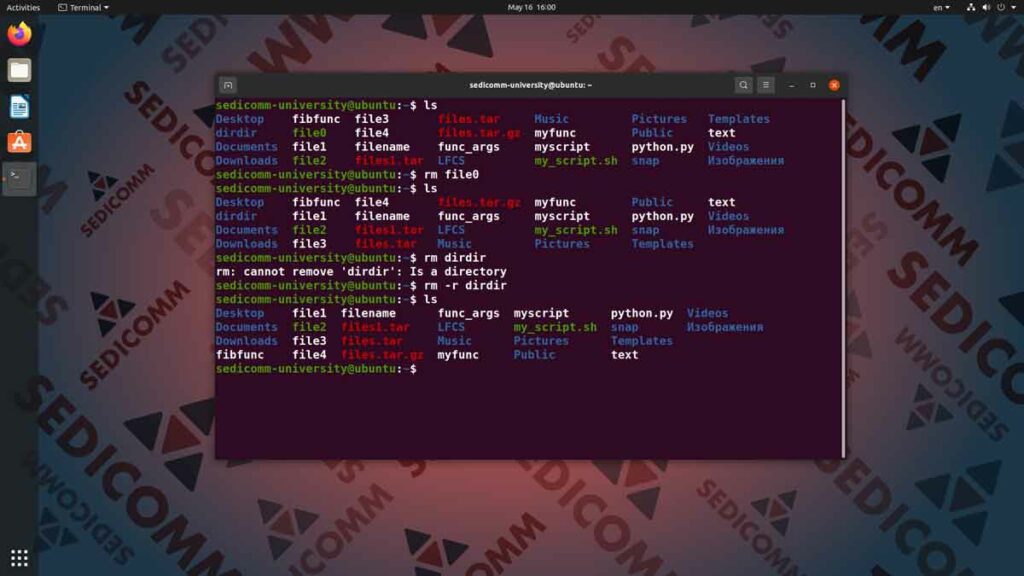Image resolution: width=1024 pixels, height=576 pixels.
Task: Click the terminal title 'sedicomm-university@ubuntu: ~'
Action: coord(530,85)
